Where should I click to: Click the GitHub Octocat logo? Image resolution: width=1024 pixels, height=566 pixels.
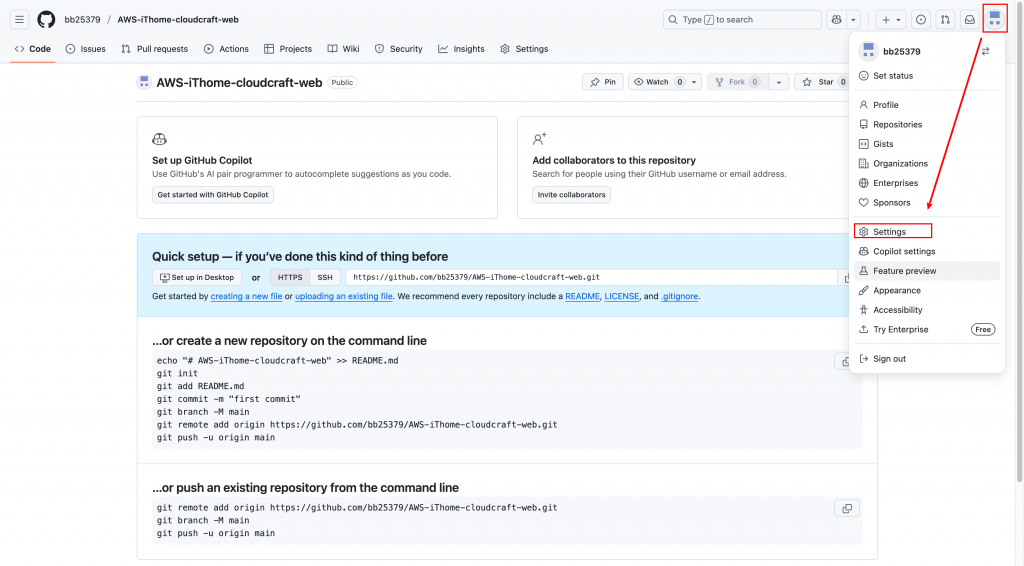point(46,19)
